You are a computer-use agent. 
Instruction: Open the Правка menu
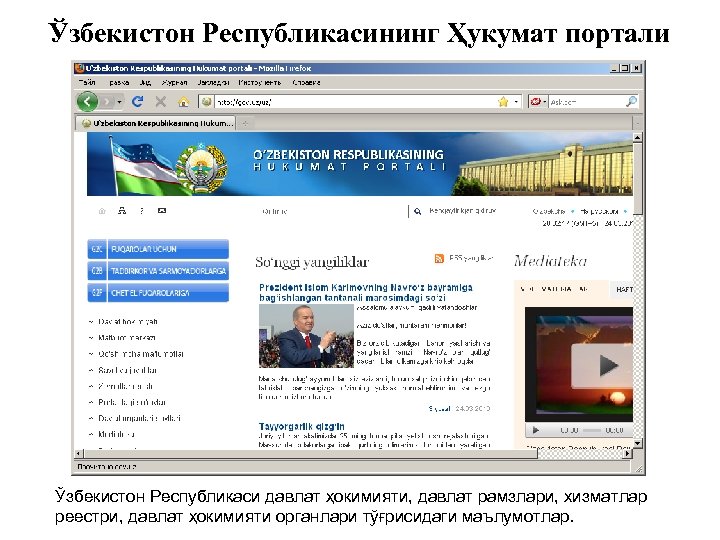(x=119, y=83)
